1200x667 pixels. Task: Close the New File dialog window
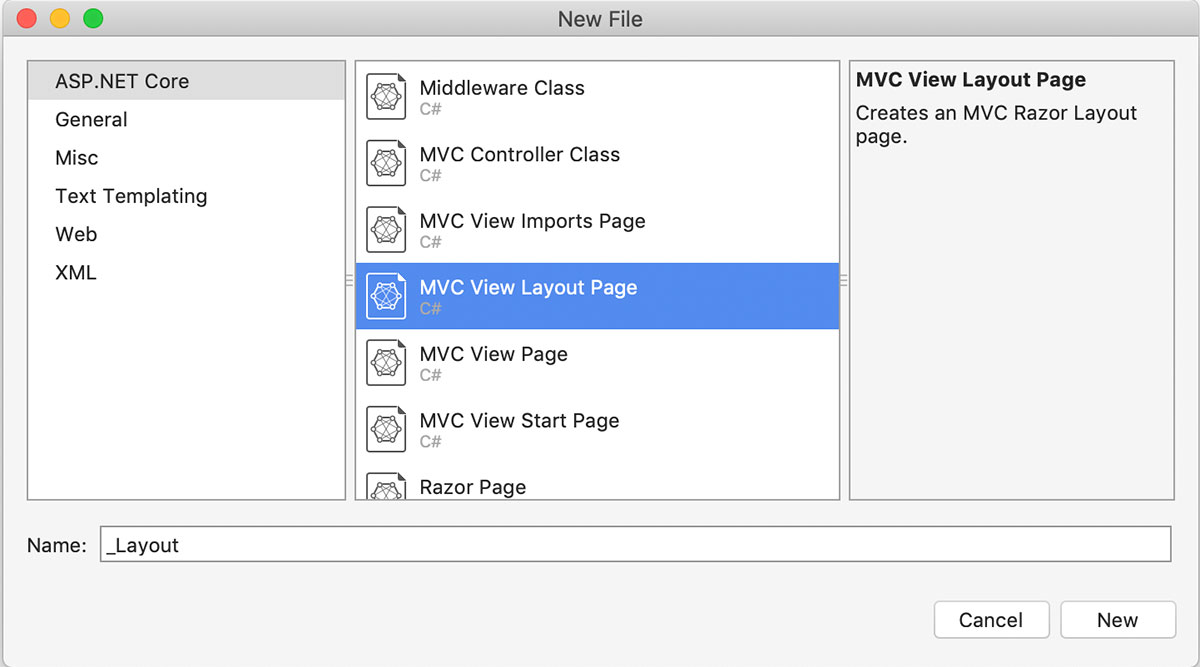(x=27, y=18)
